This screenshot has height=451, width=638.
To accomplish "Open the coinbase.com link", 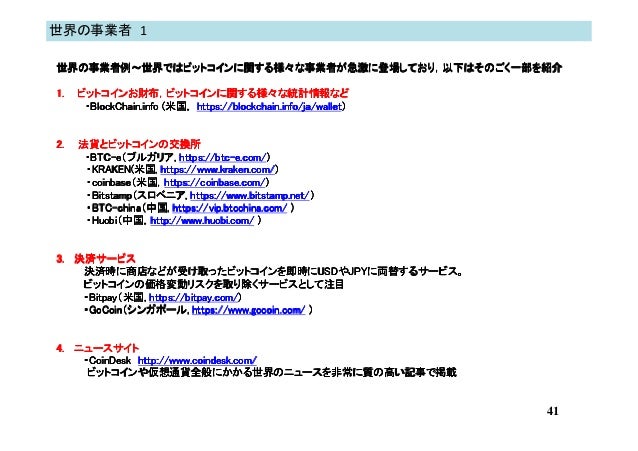I will pyautogui.click(x=215, y=183).
